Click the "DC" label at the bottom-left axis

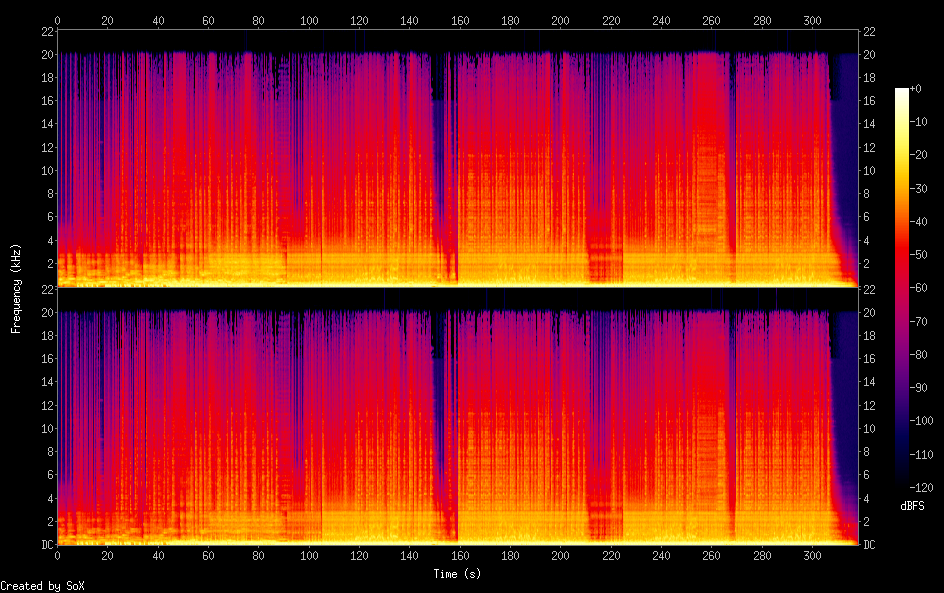(x=46, y=545)
